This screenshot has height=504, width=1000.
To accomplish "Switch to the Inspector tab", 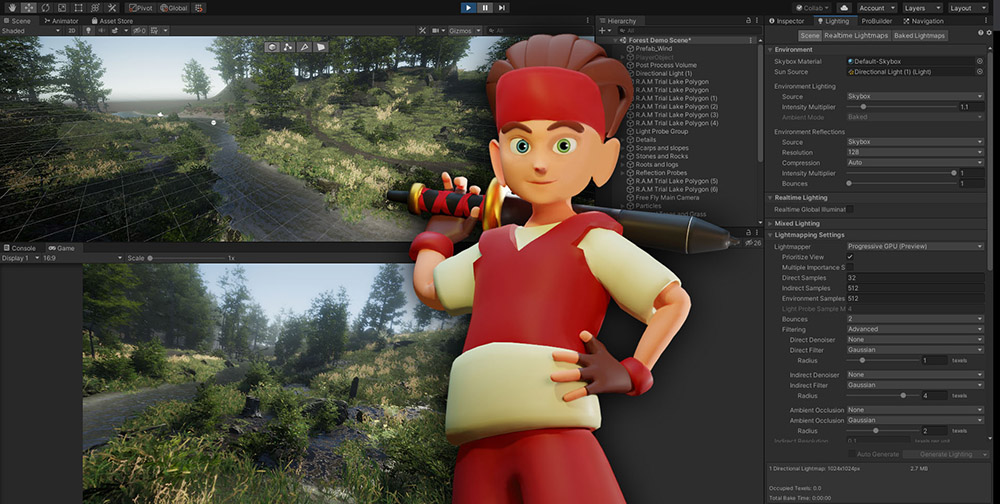I will click(786, 21).
